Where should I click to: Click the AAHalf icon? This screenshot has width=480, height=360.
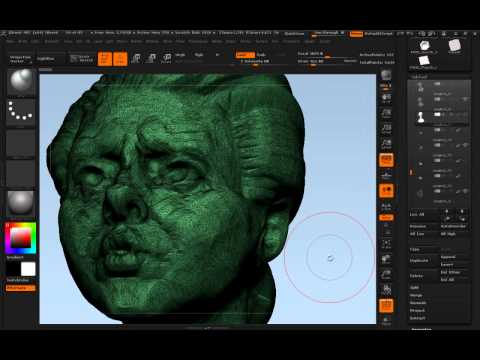[x=386, y=143]
